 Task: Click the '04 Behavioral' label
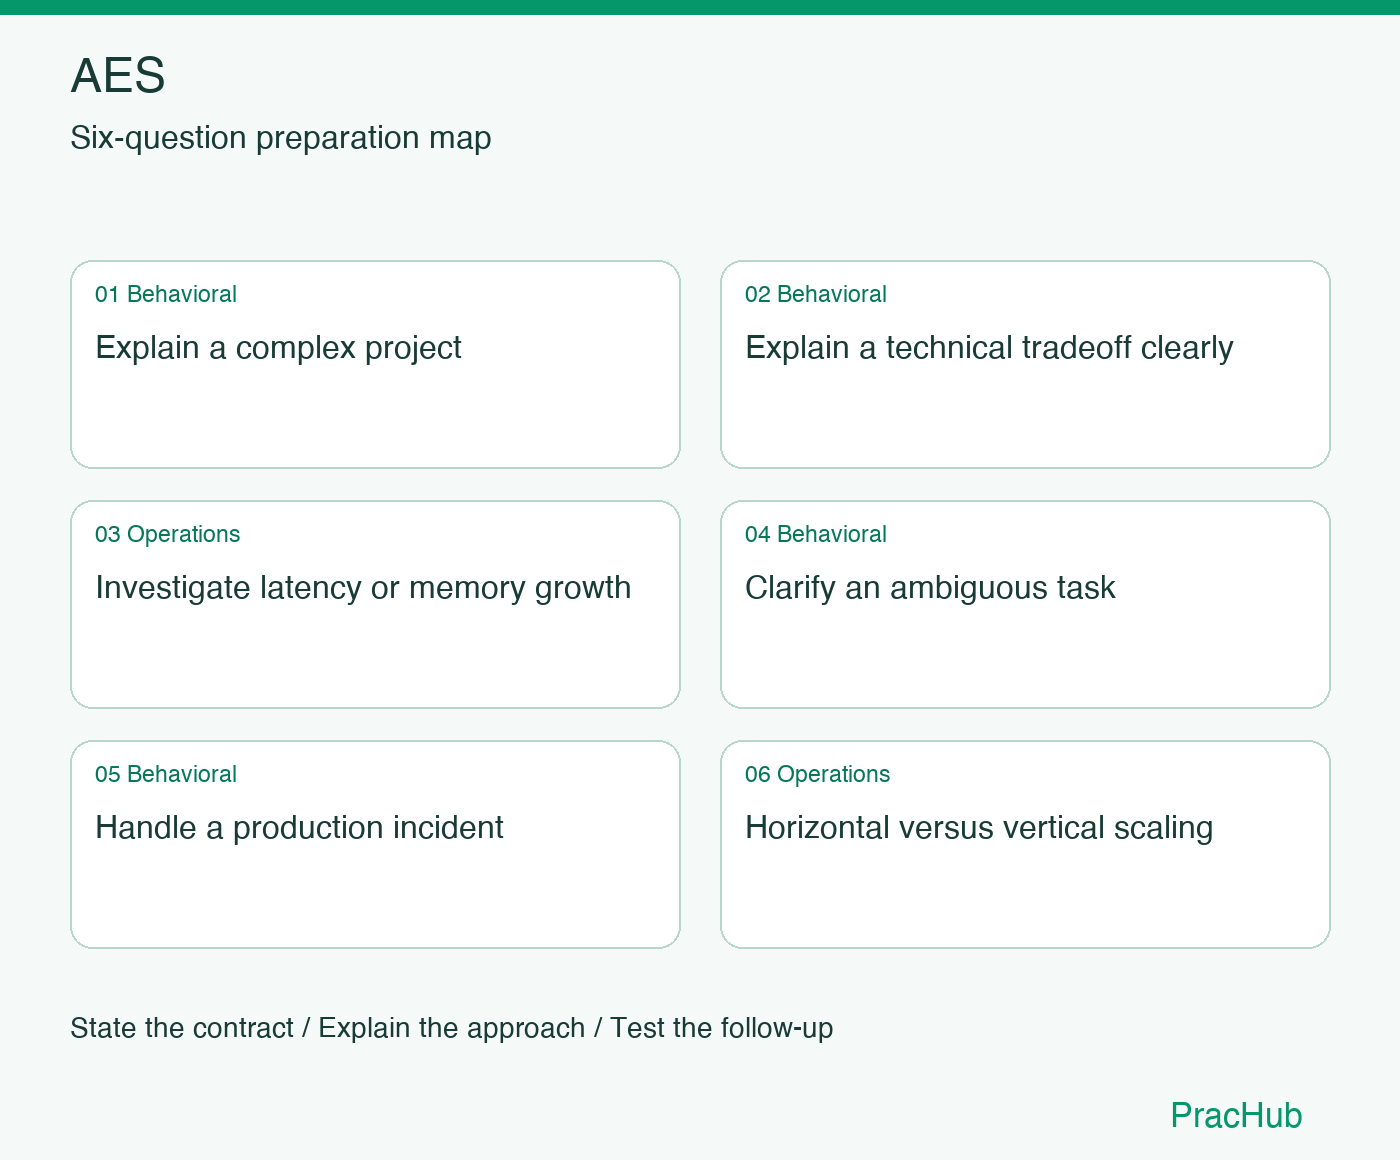(x=816, y=534)
